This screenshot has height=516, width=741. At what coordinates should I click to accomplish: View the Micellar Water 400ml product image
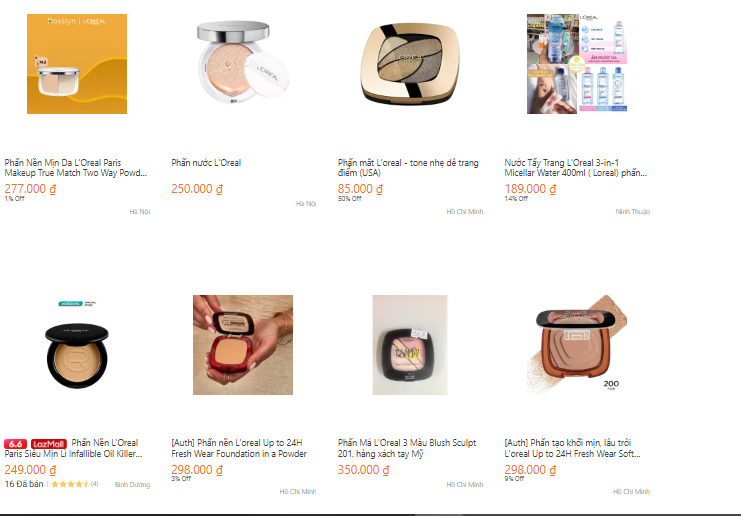(x=577, y=64)
